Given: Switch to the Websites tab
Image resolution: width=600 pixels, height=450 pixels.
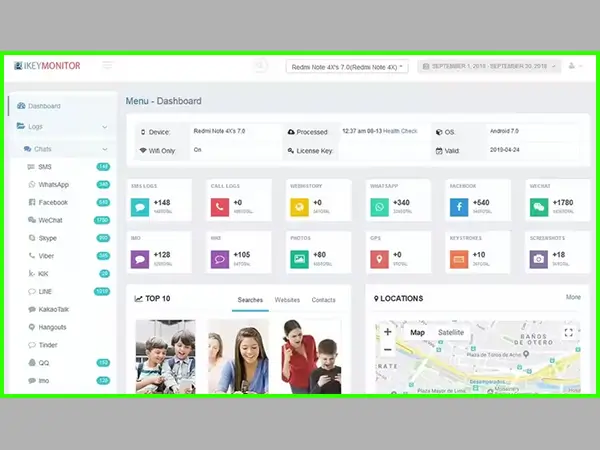Looking at the screenshot, I should click(x=287, y=300).
